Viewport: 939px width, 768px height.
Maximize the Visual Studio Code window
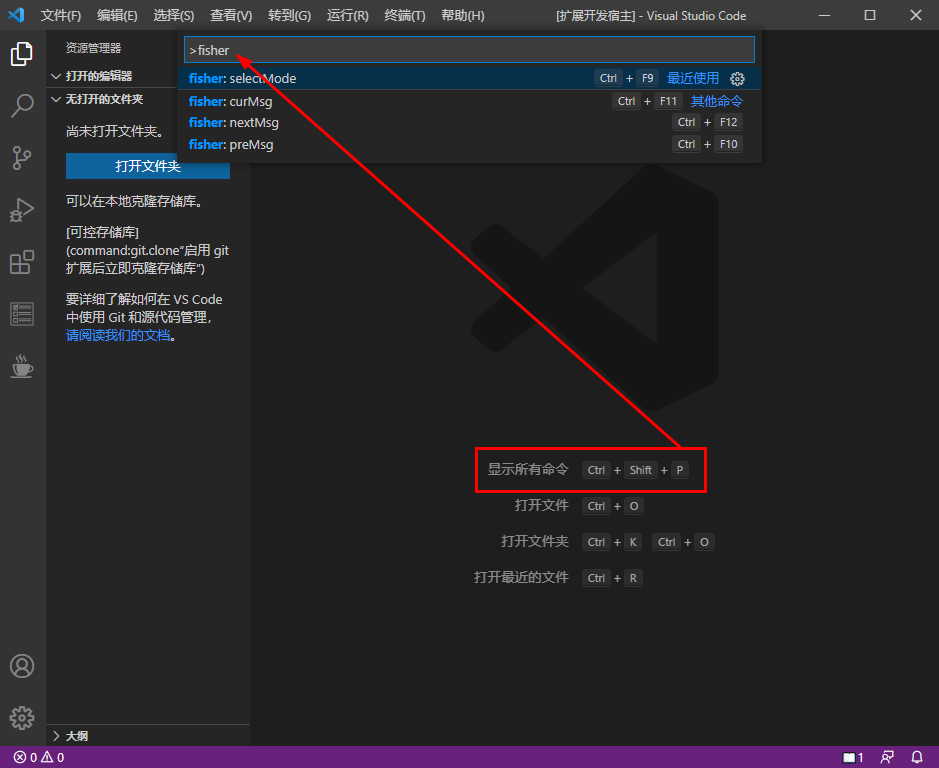[870, 16]
